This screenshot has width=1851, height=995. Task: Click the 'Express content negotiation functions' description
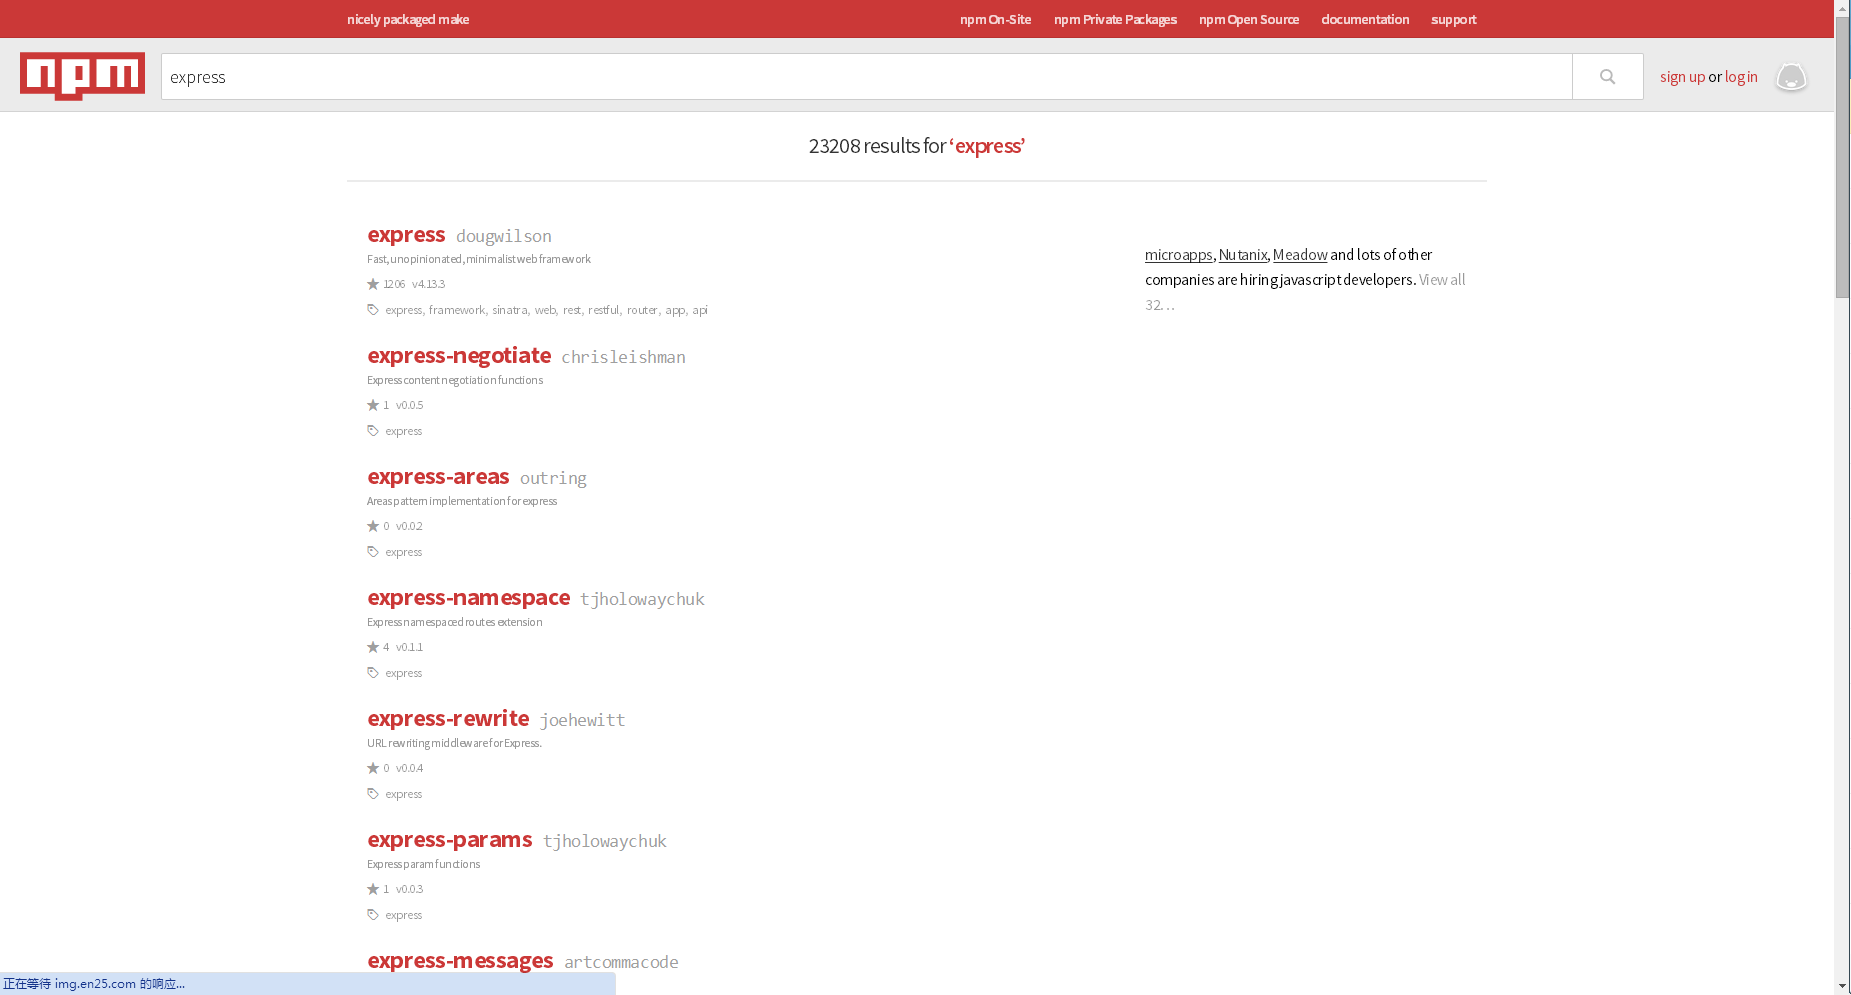pyautogui.click(x=455, y=380)
